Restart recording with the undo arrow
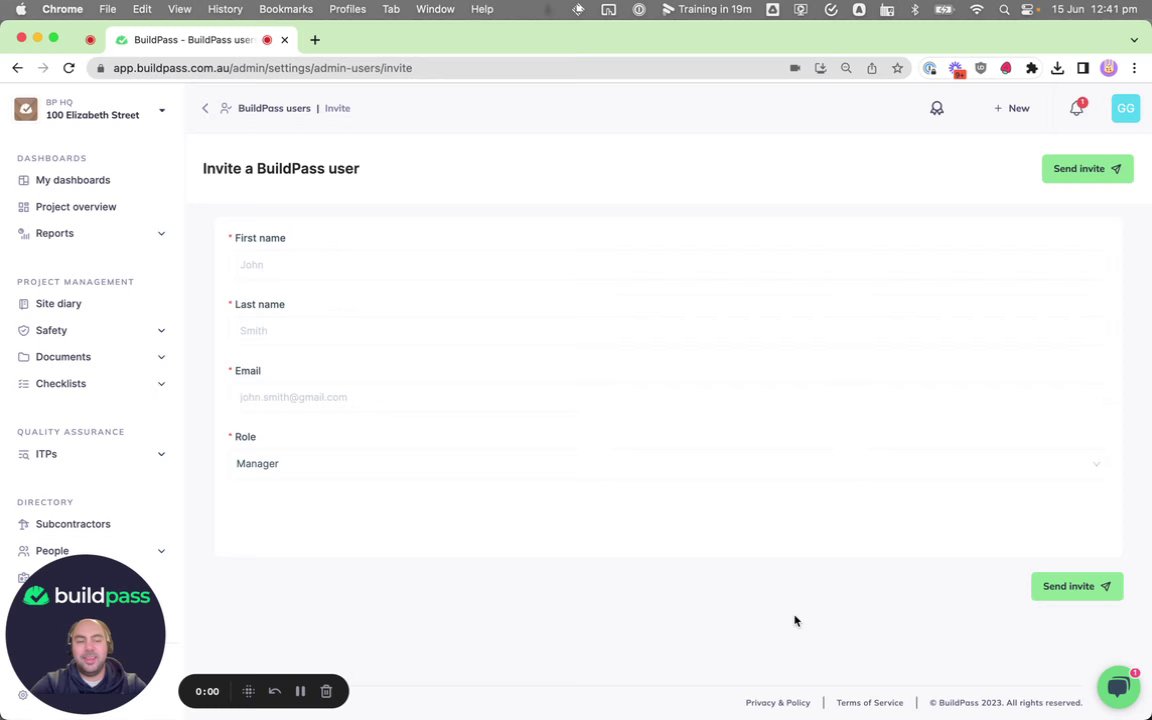 [x=275, y=691]
